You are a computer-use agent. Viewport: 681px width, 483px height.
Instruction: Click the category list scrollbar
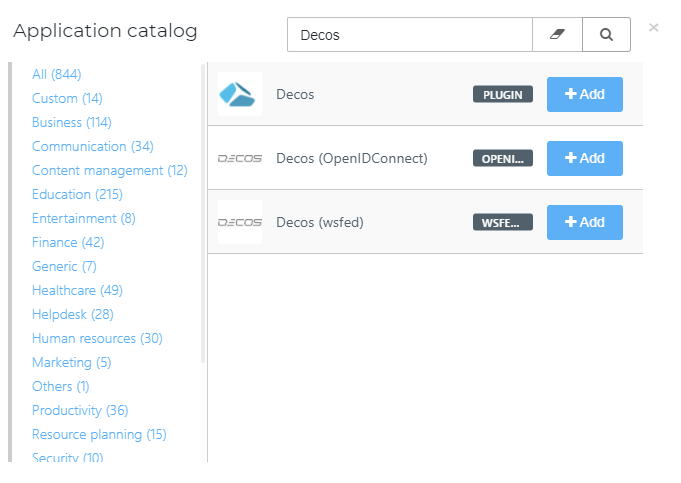[202, 213]
